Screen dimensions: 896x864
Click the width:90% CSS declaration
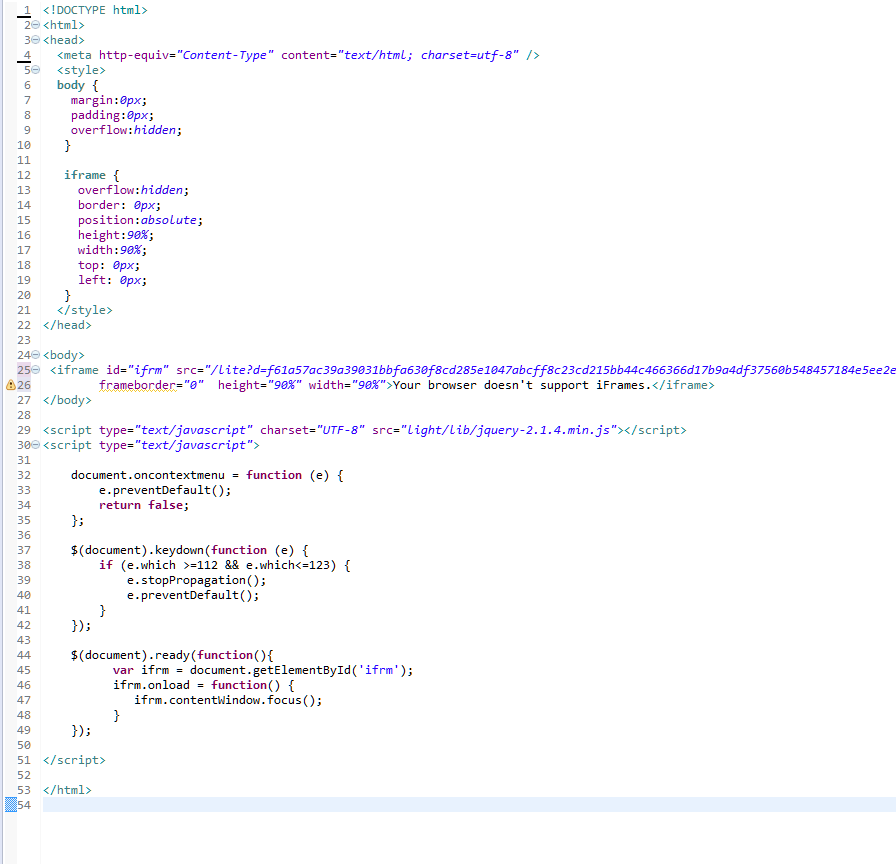(x=112, y=250)
